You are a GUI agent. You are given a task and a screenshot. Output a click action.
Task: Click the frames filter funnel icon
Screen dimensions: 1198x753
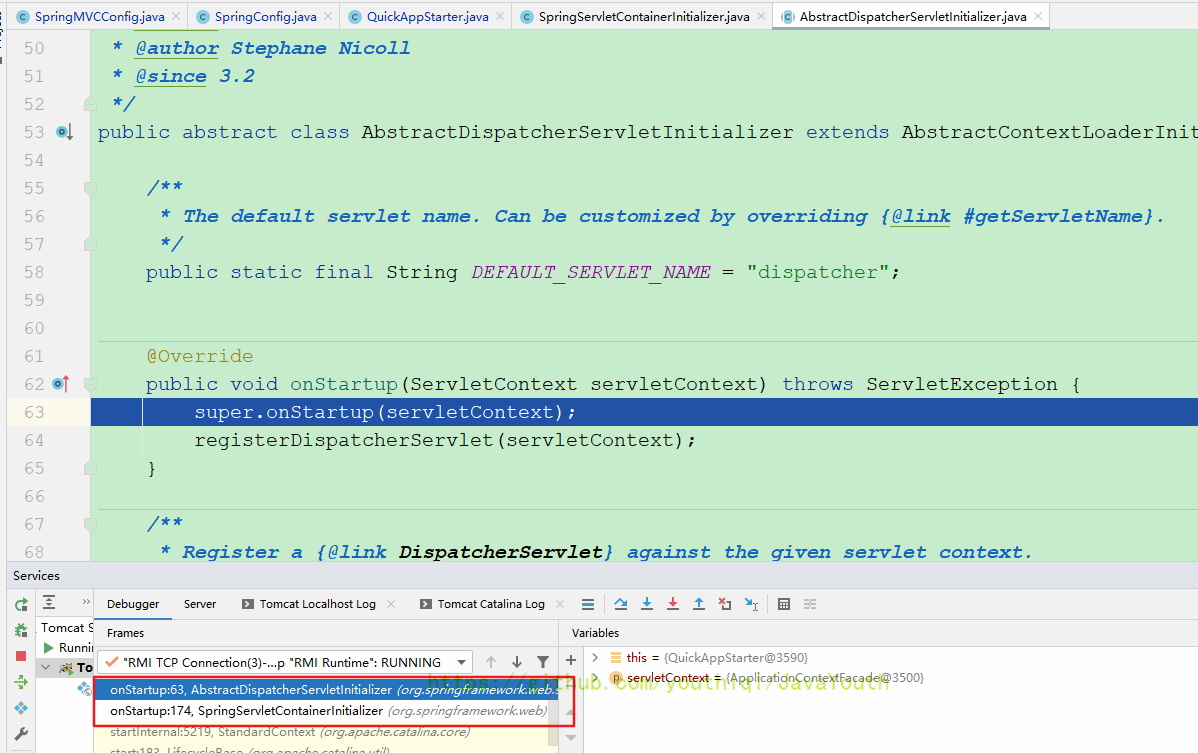coord(543,662)
